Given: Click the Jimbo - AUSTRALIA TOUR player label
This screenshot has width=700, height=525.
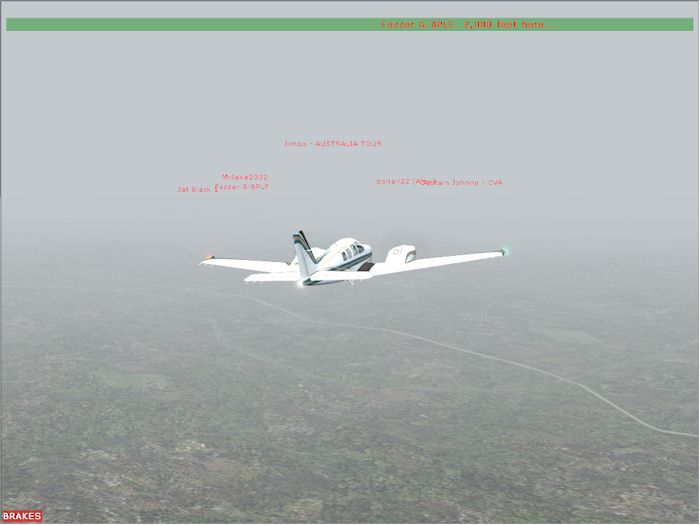Looking at the screenshot, I should tap(333, 144).
